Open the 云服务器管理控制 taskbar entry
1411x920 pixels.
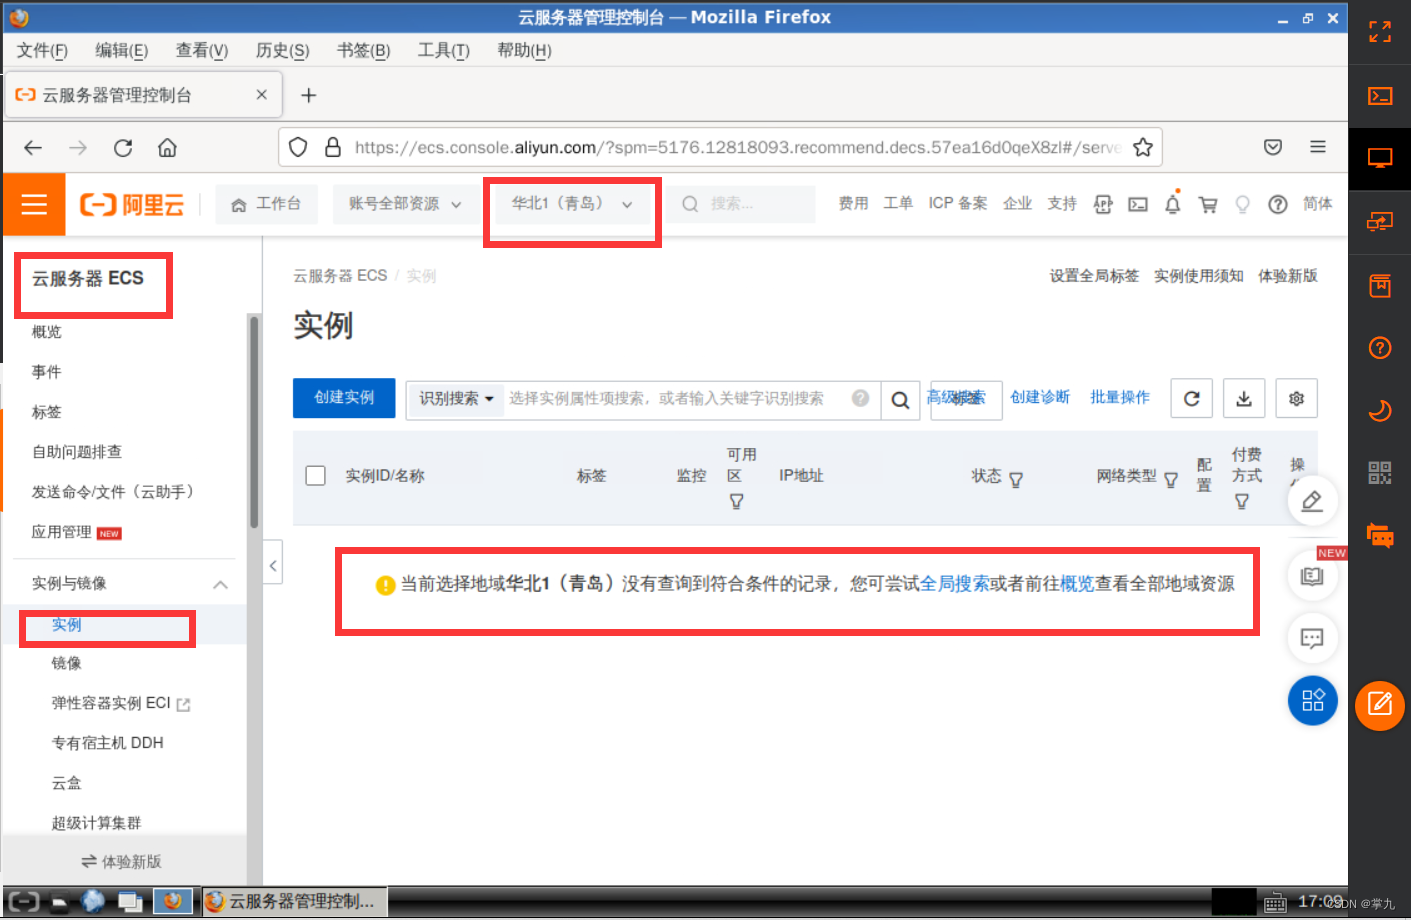coord(293,902)
